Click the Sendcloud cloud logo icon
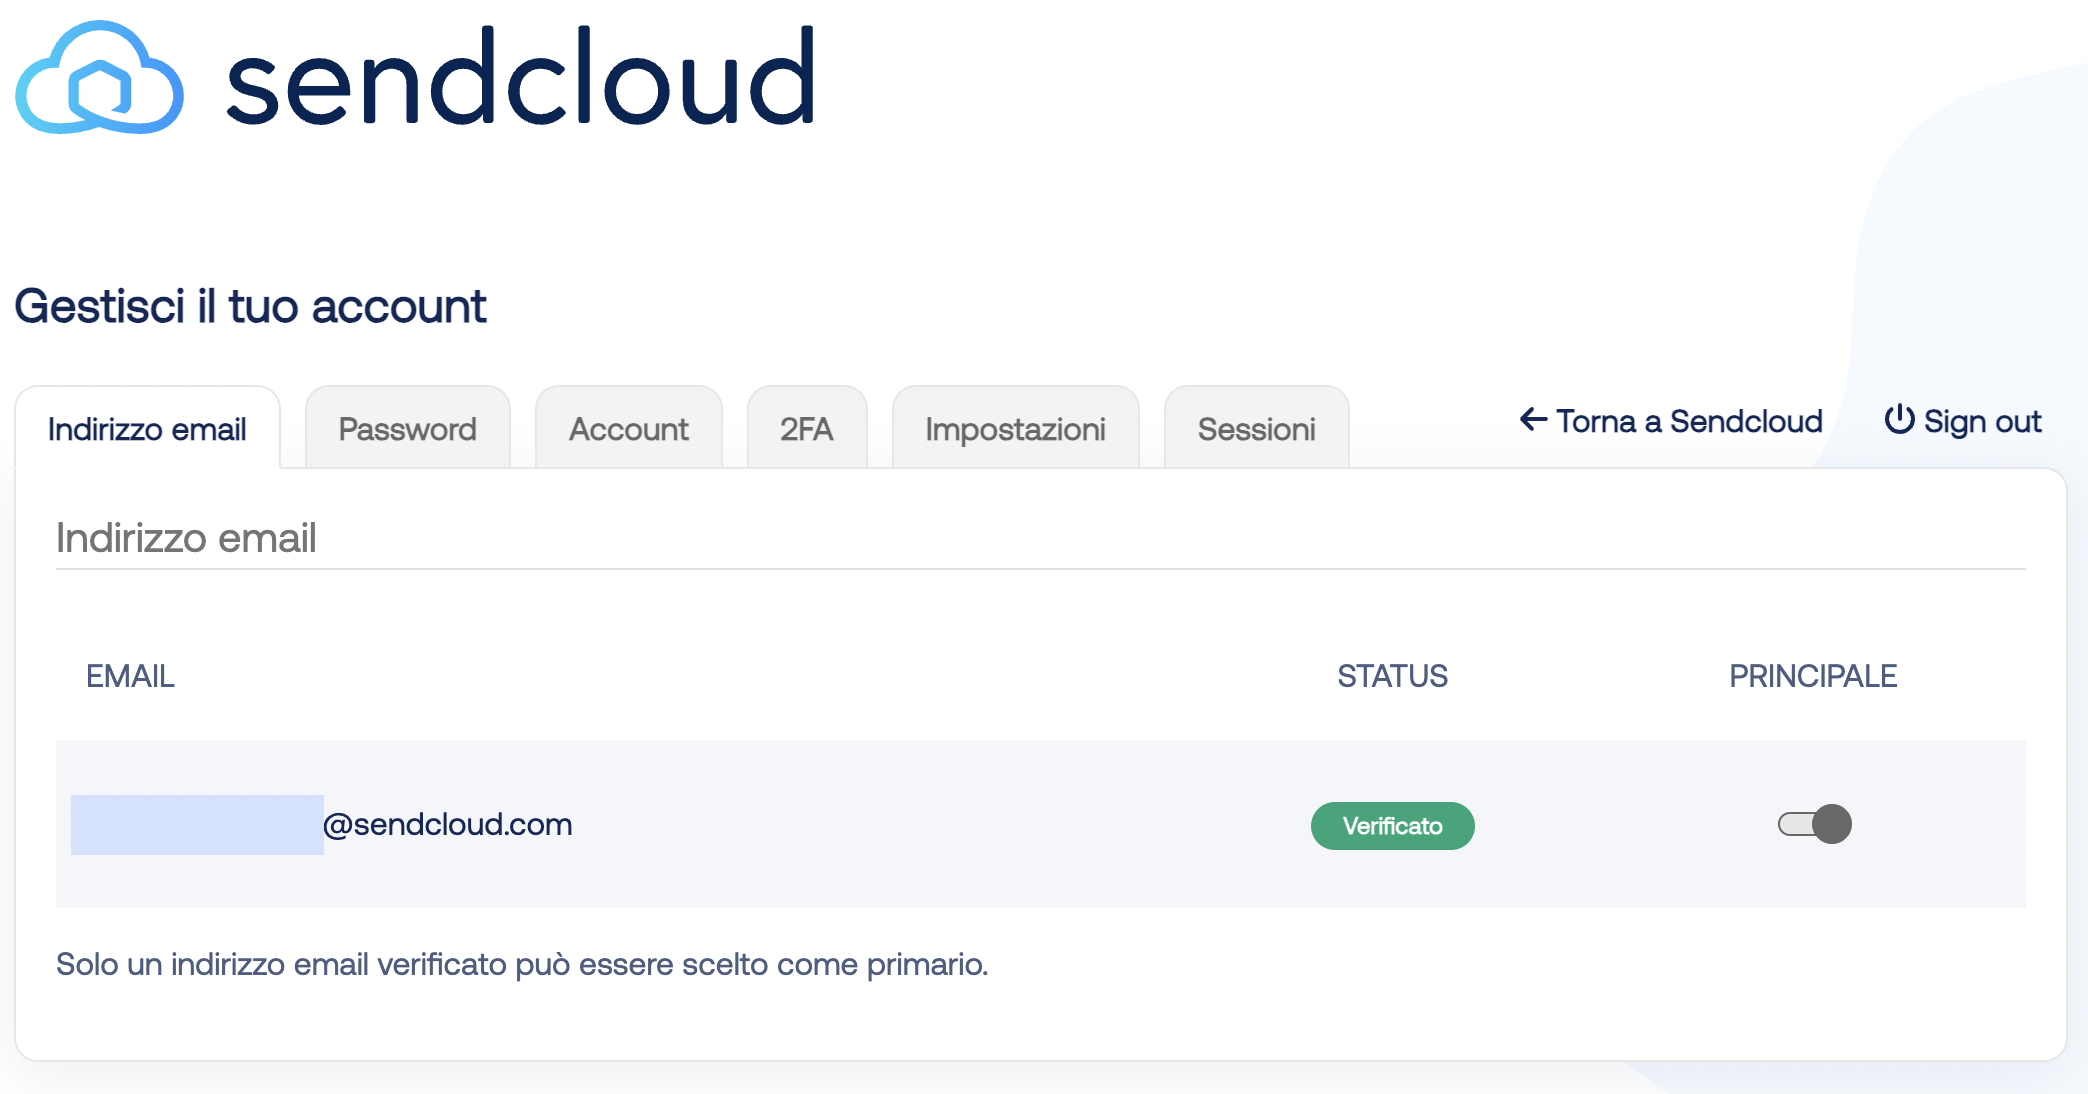Image resolution: width=2088 pixels, height=1094 pixels. [99, 78]
